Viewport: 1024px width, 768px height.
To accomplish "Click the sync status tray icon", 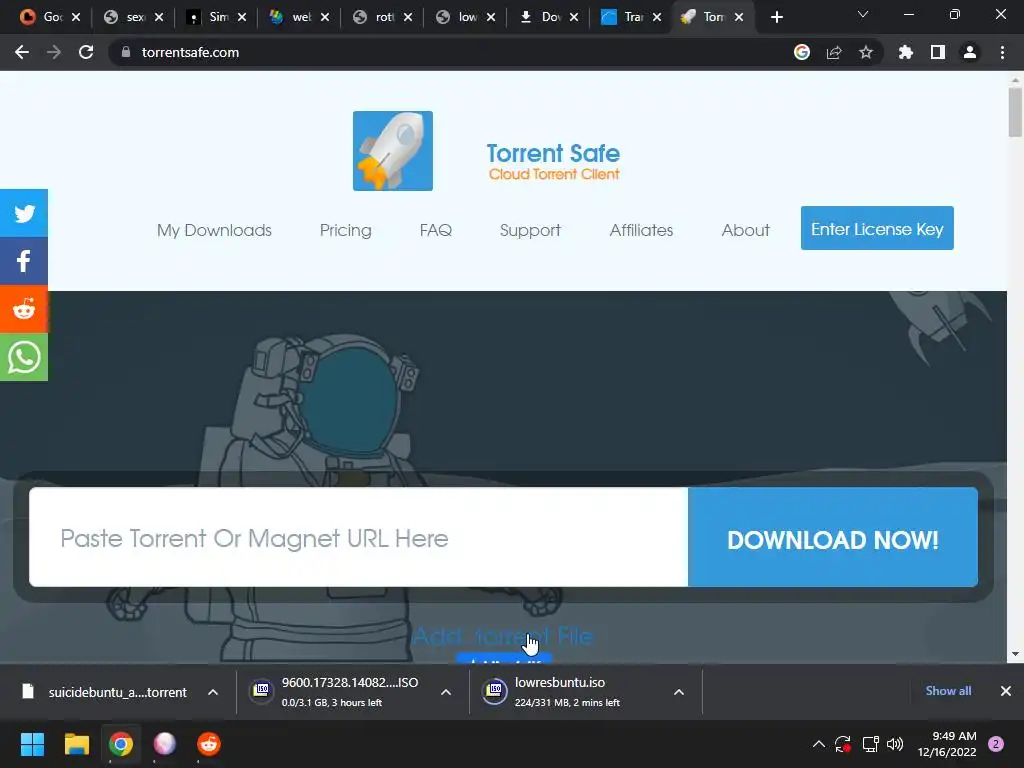I will point(842,744).
